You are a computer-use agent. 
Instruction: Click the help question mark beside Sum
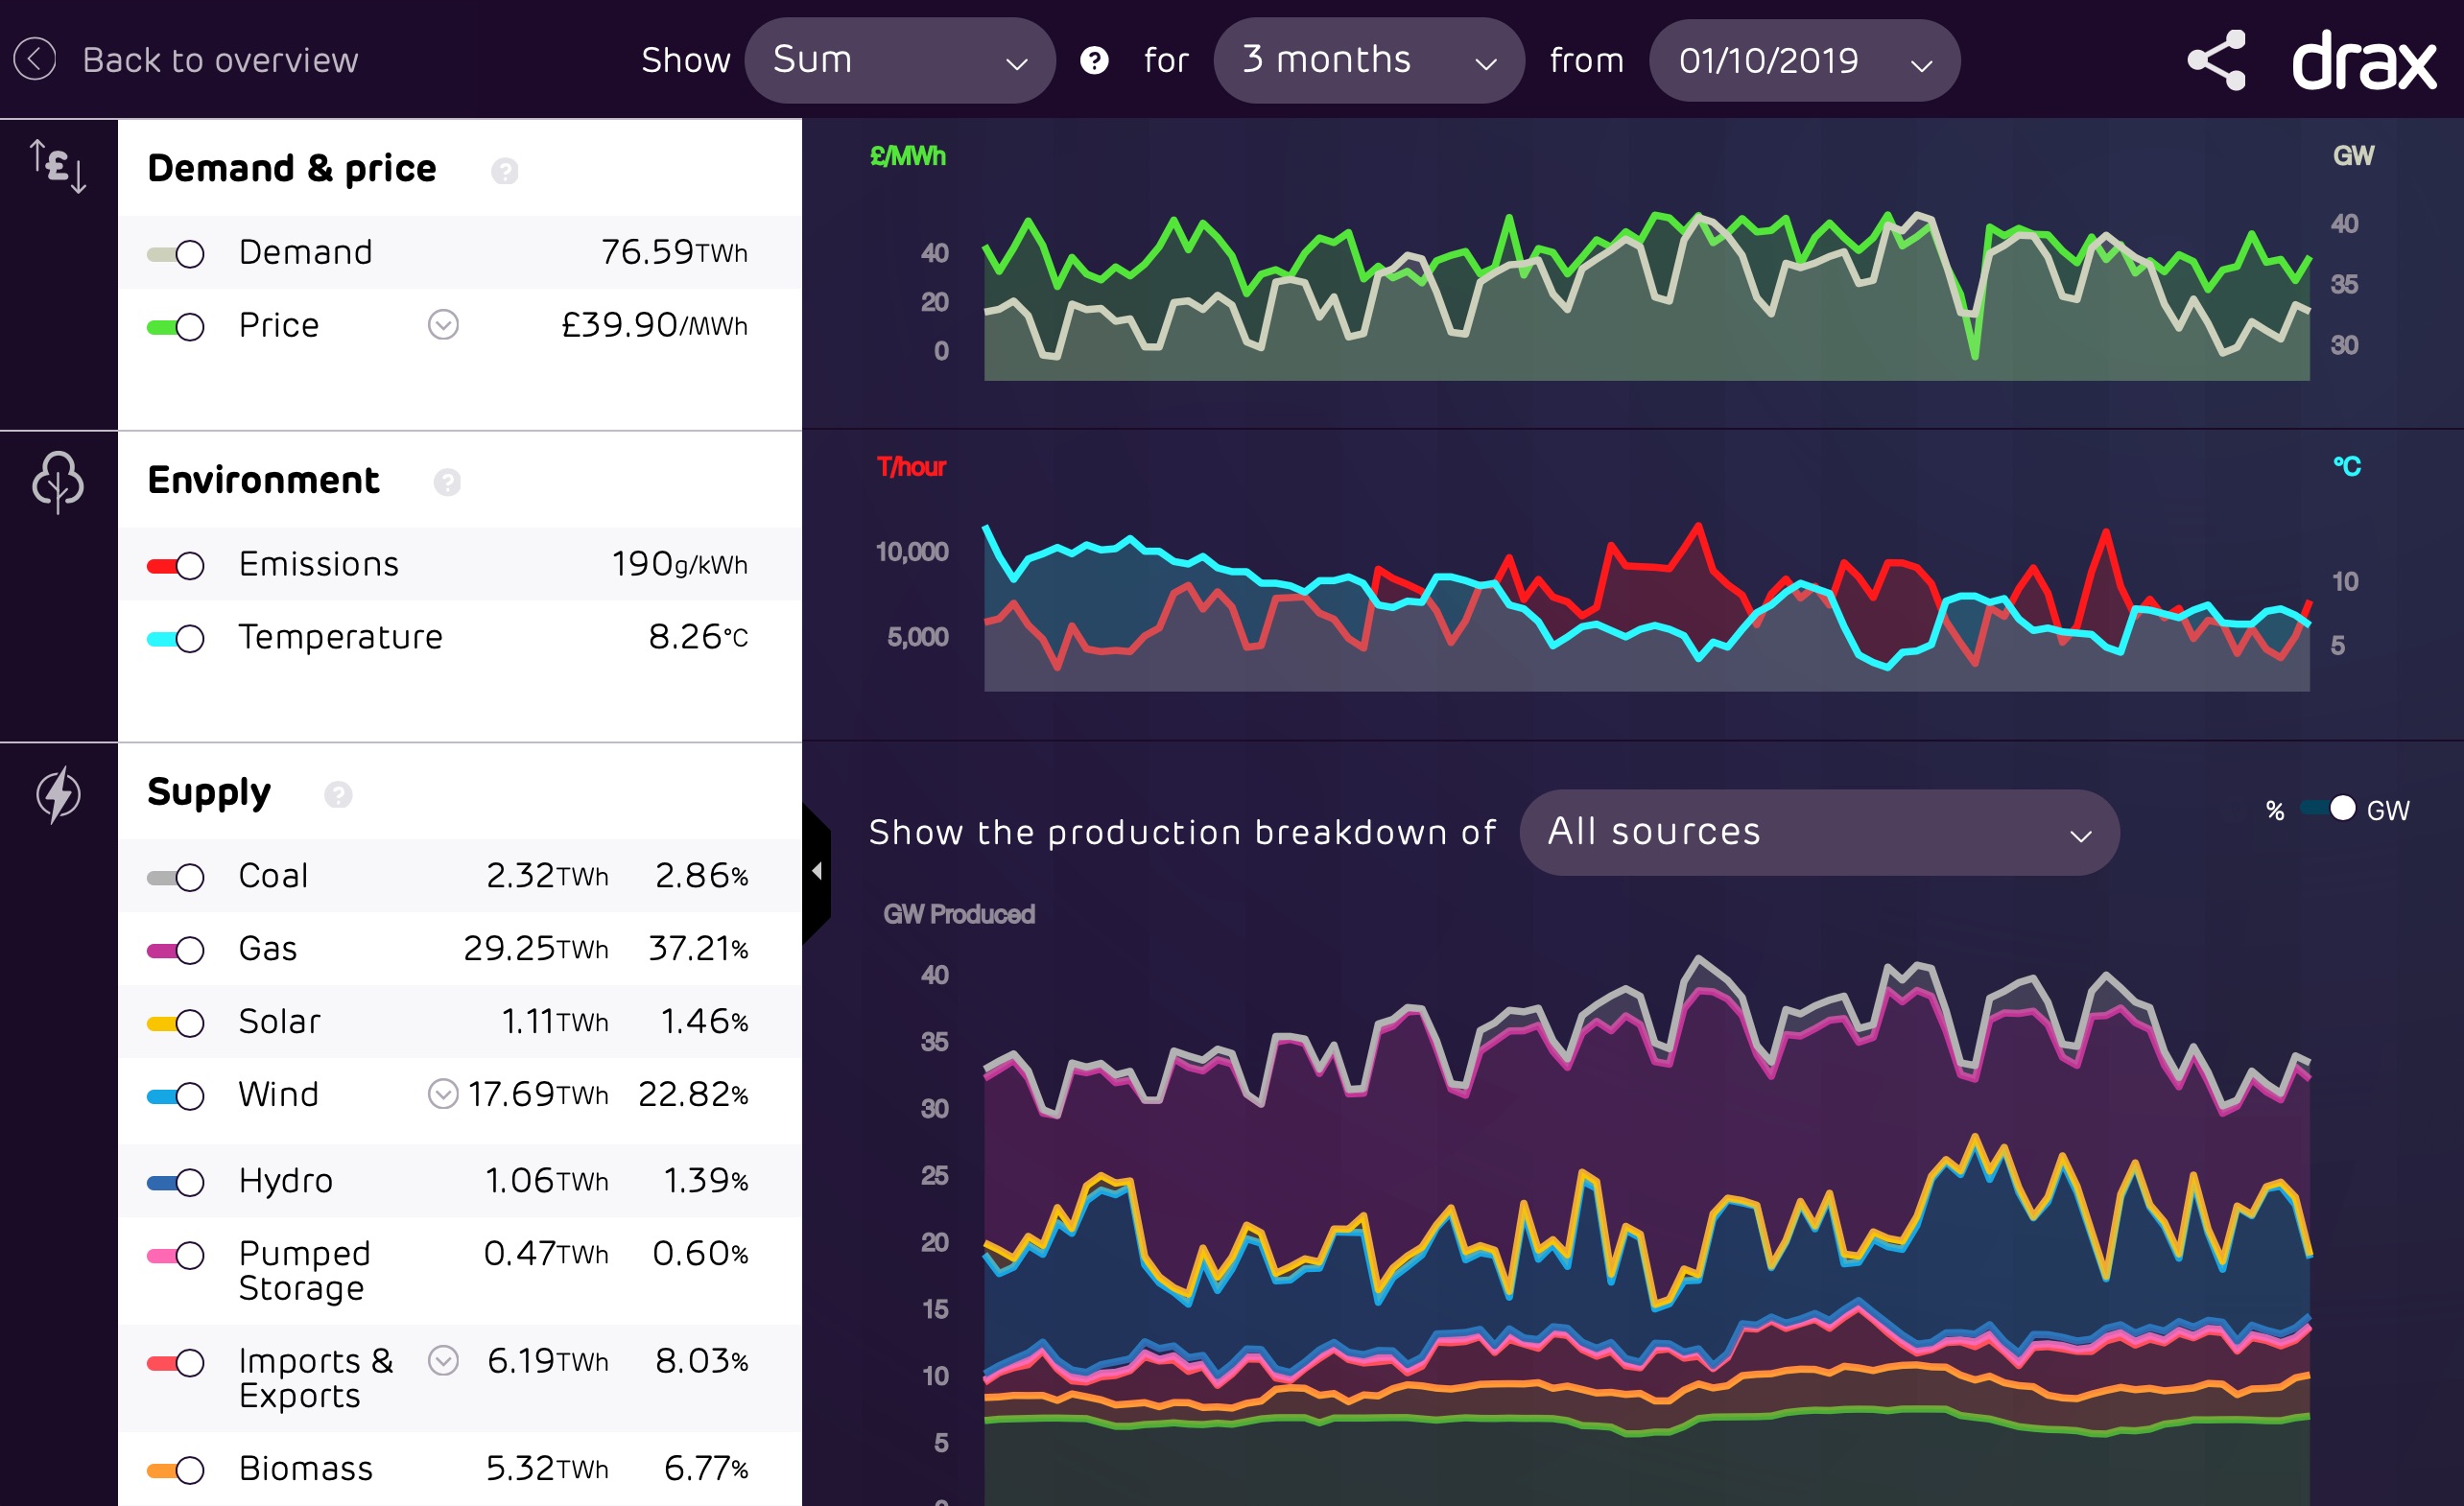coord(1094,60)
